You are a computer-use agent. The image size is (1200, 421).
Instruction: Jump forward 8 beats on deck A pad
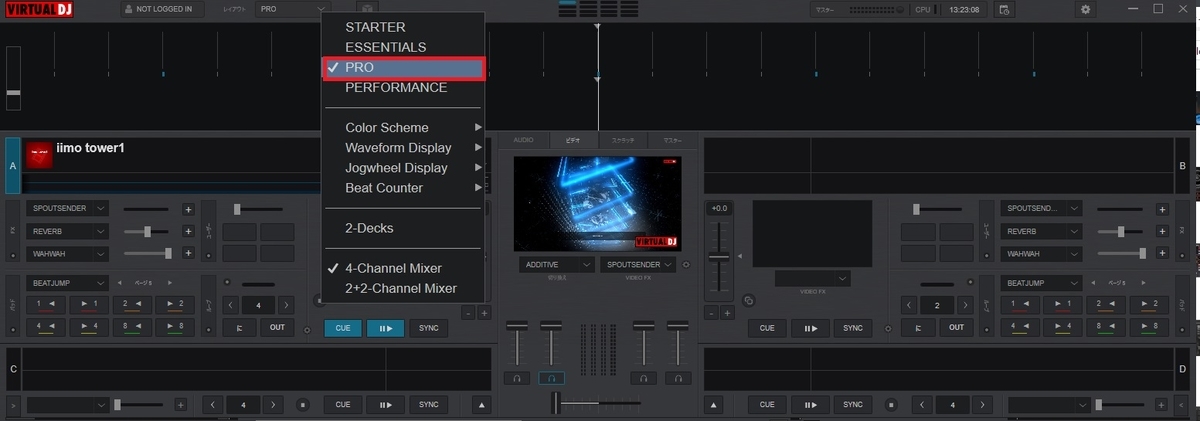coord(175,326)
